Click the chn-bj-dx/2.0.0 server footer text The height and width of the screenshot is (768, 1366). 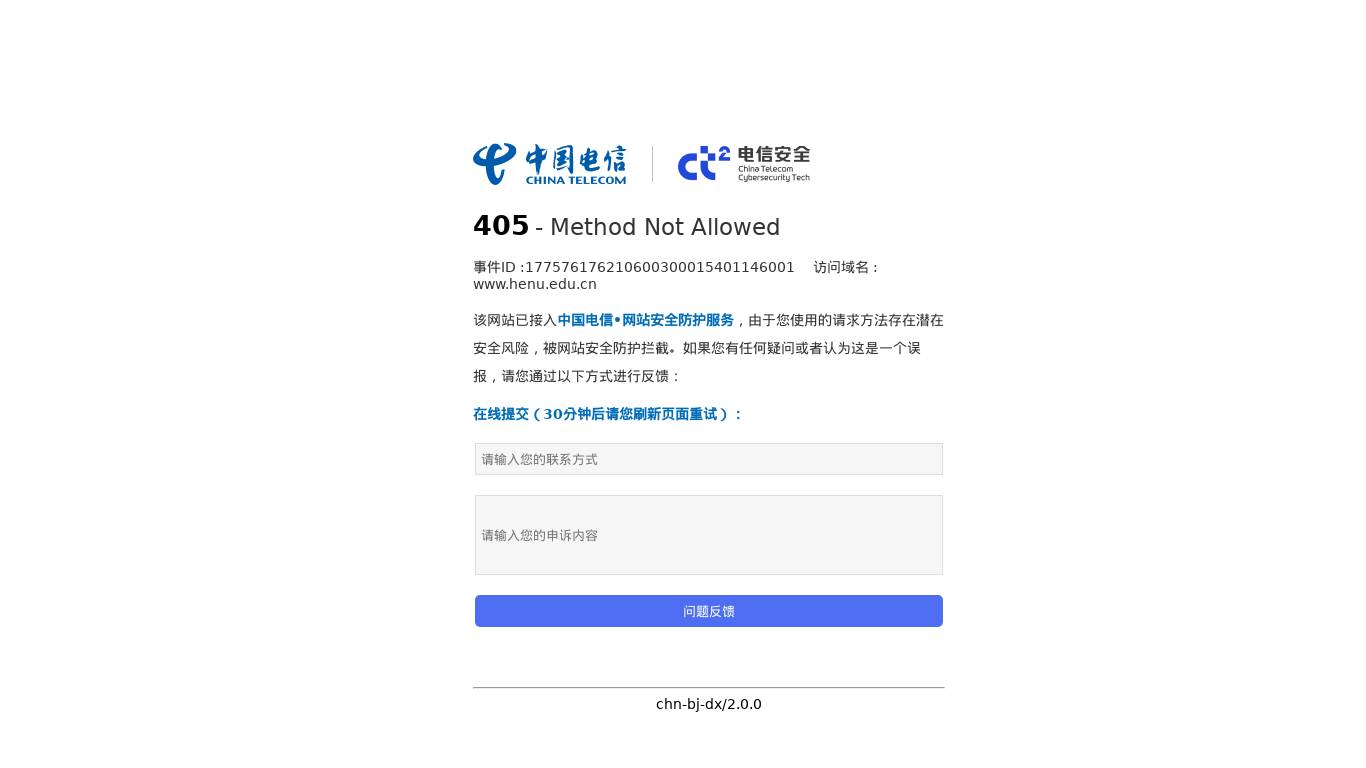coord(709,704)
